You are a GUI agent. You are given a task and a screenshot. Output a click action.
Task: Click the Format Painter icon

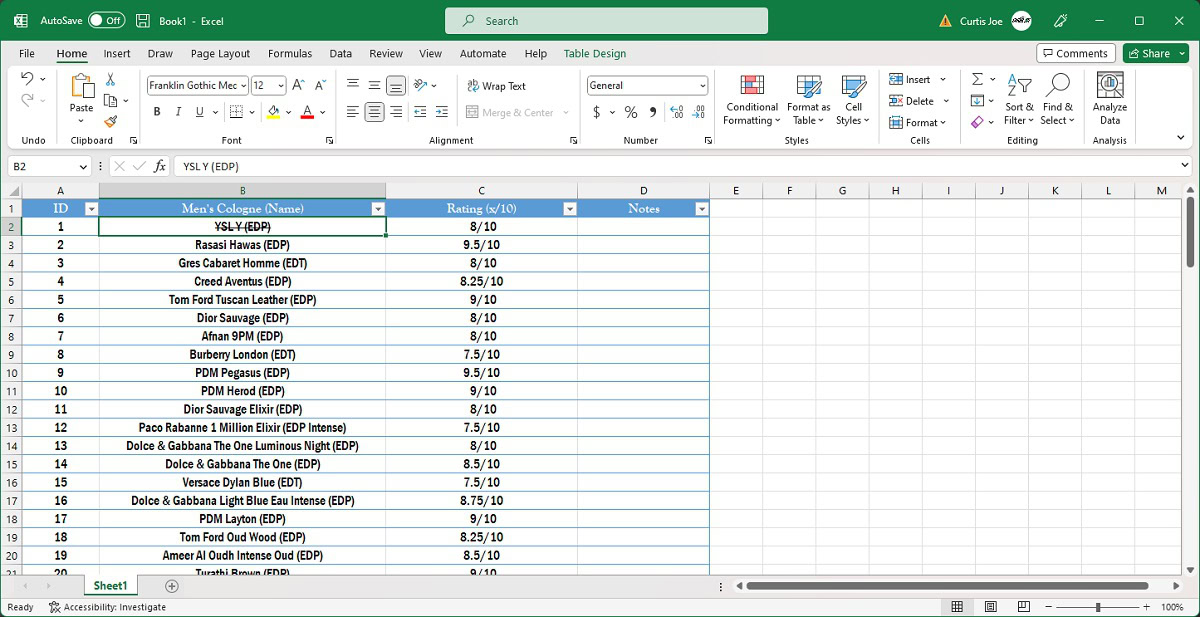tap(110, 121)
